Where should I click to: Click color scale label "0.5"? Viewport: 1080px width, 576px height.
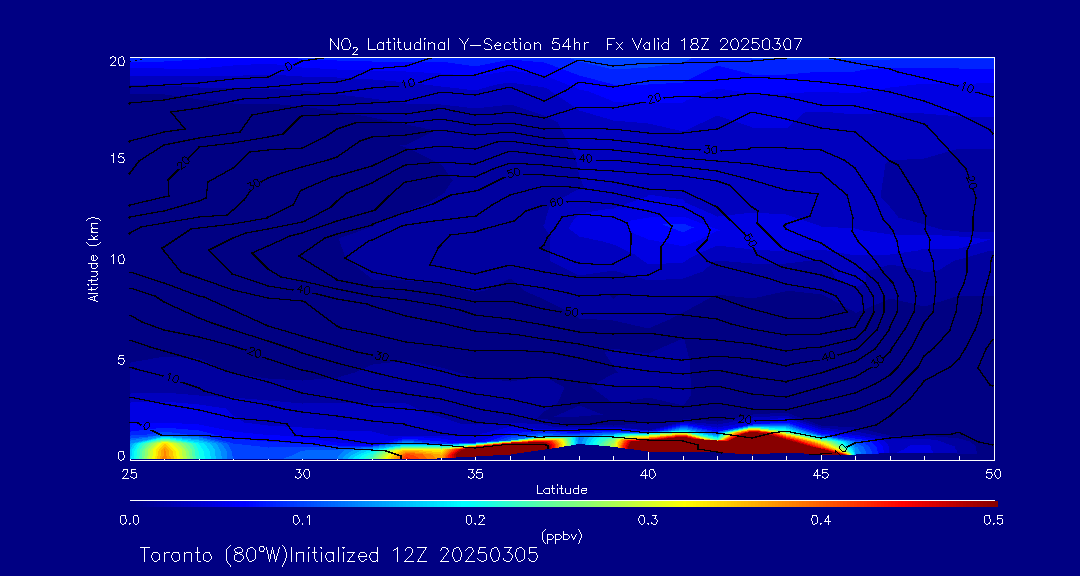pyautogui.click(x=993, y=521)
